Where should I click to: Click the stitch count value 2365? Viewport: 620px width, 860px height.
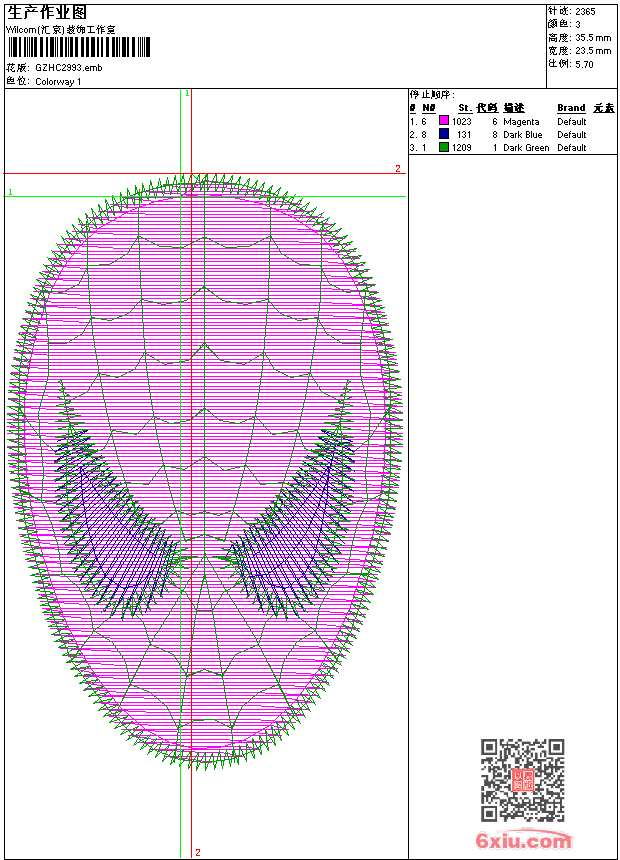(585, 11)
